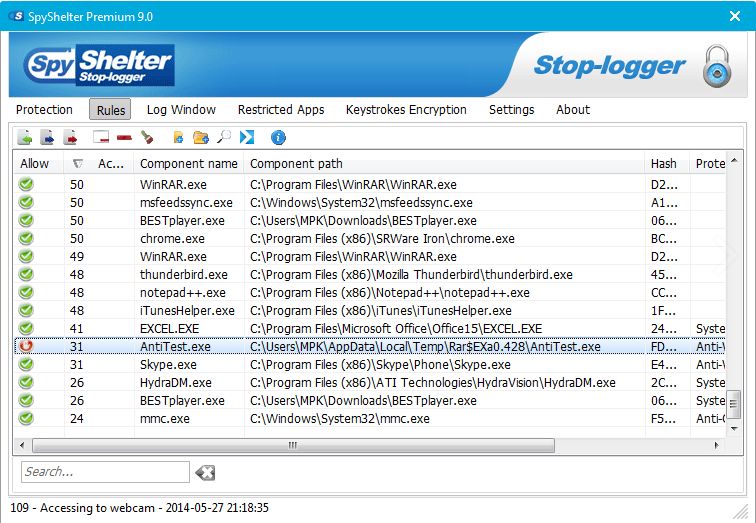Screen dimensions: 756x523
Task: Click iTunesHelper.exe component name
Action: tap(187, 310)
